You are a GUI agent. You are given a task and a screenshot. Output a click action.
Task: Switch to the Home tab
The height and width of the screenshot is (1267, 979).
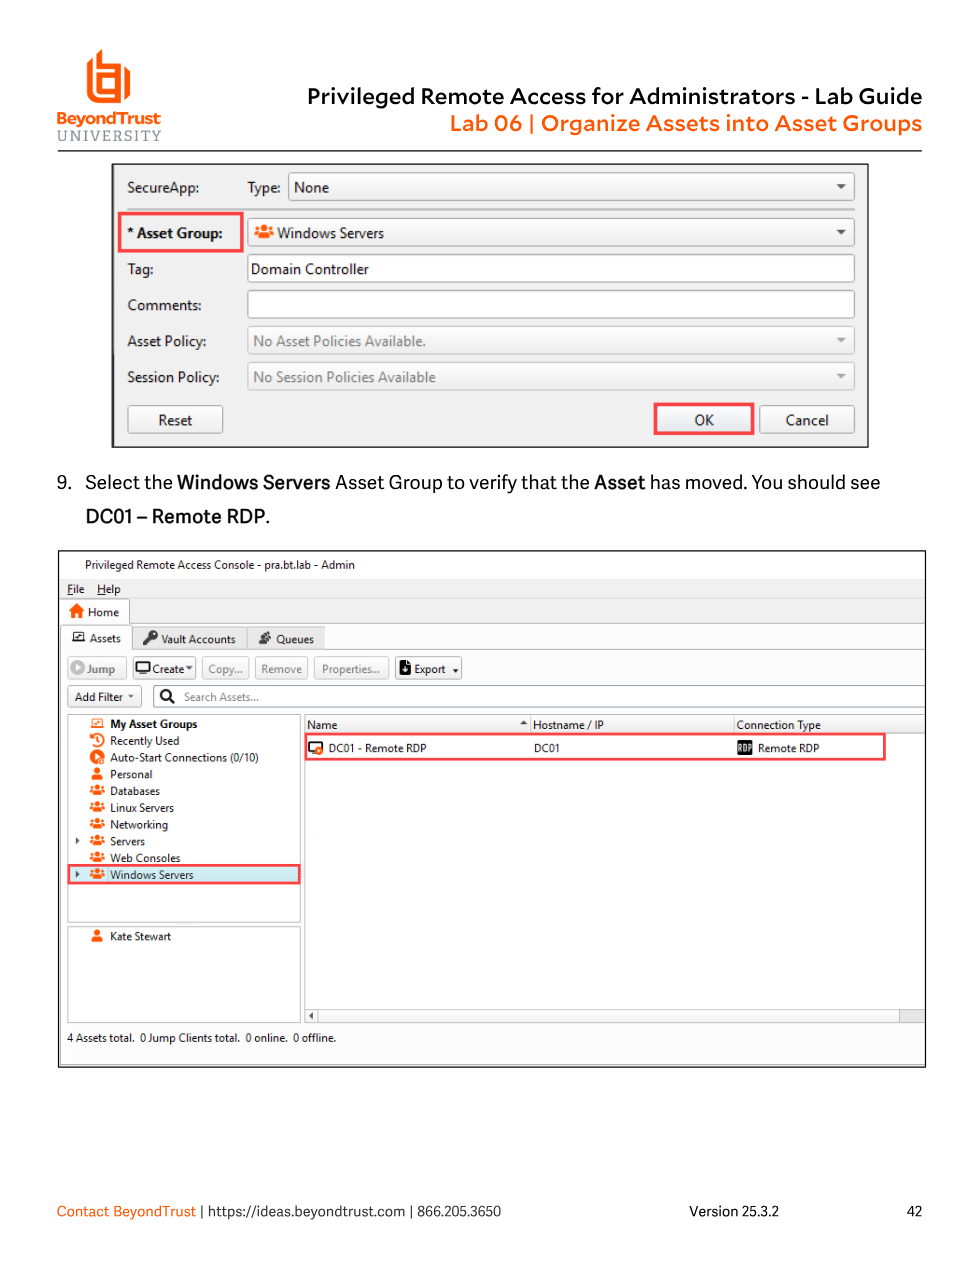click(x=95, y=612)
